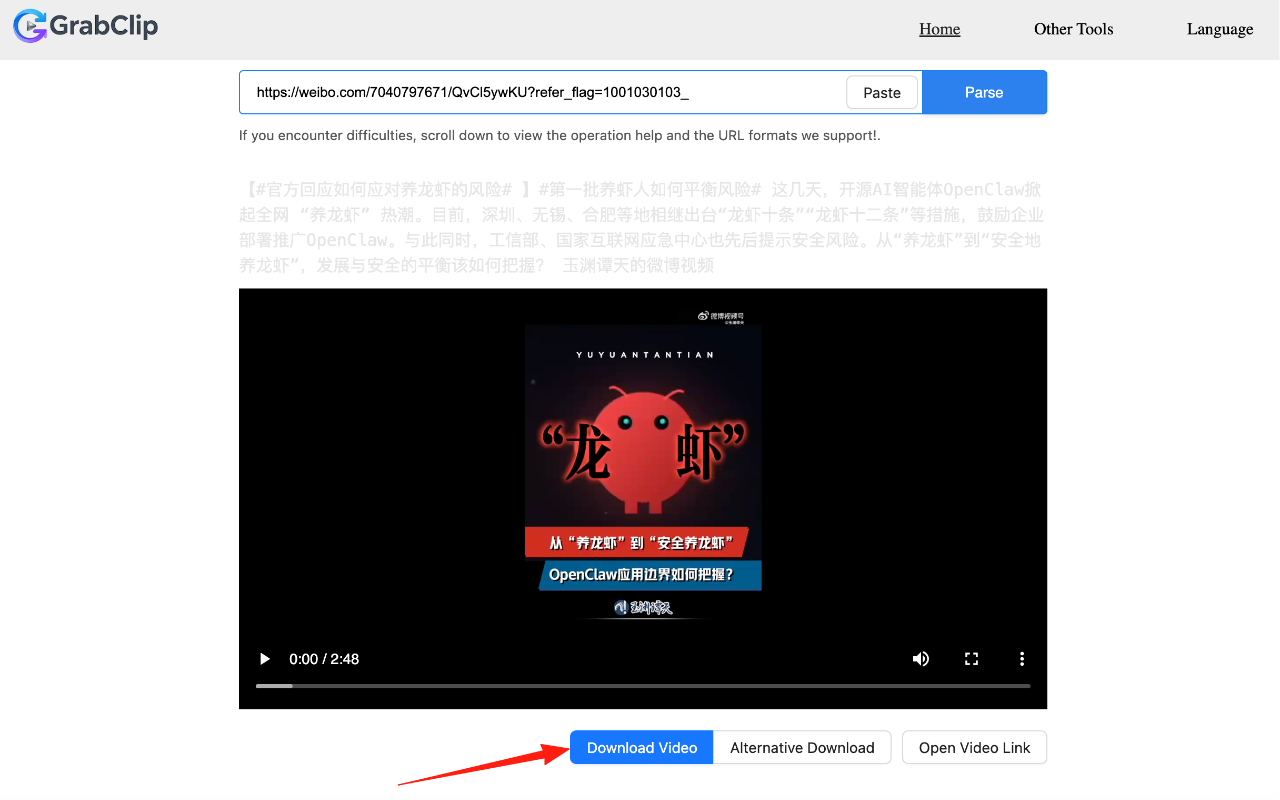The height and width of the screenshot is (800, 1280).
Task: Click the 0:00 / 2:48 time display
Action: (324, 659)
